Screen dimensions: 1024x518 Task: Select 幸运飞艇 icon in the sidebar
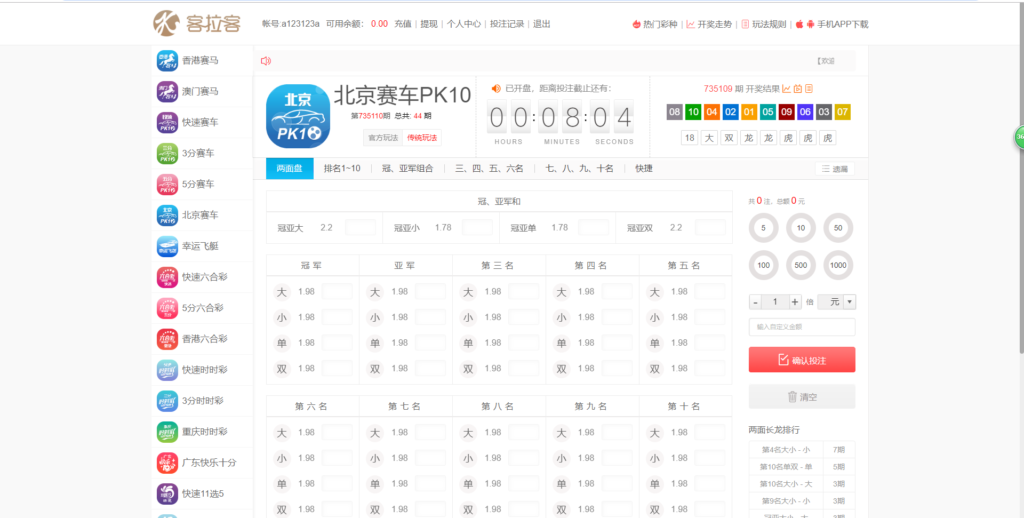[167, 246]
